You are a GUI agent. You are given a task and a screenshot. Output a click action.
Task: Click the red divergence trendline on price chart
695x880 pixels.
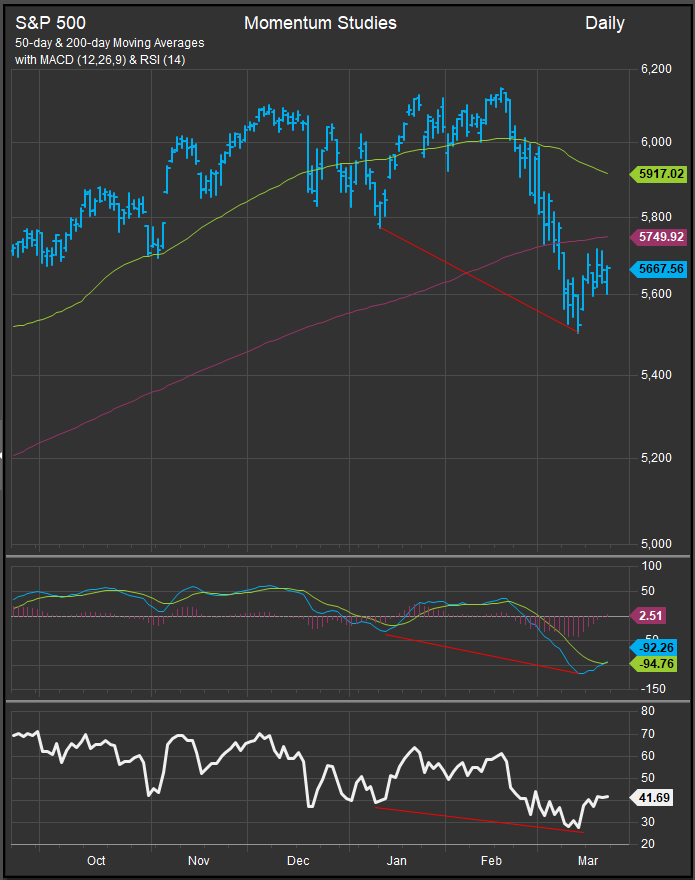point(479,280)
